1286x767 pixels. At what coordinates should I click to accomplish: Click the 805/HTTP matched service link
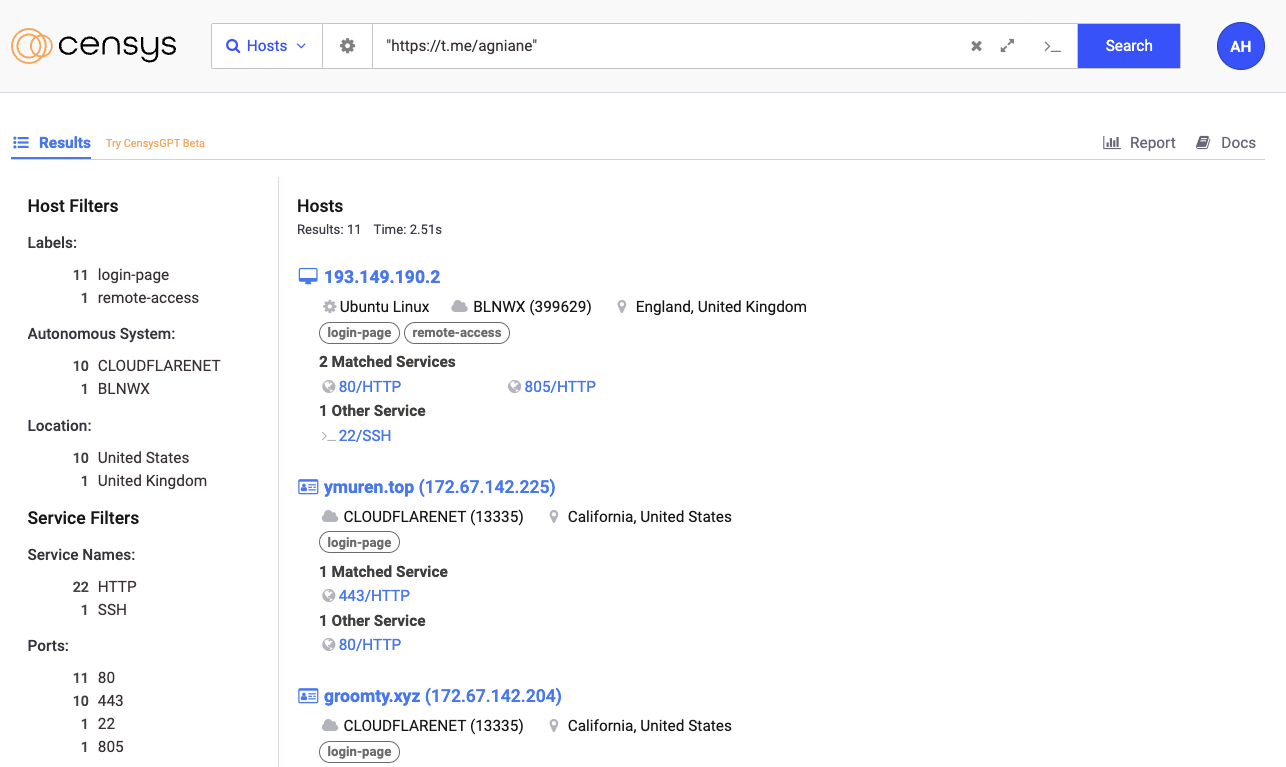(560, 387)
